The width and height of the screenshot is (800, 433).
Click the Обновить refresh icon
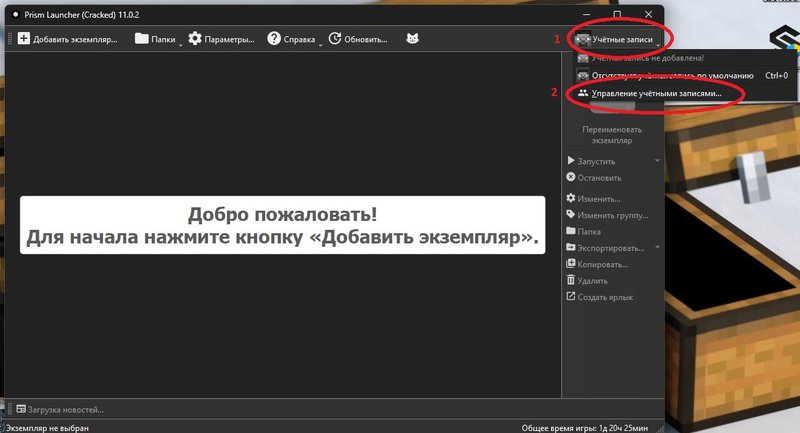335,39
